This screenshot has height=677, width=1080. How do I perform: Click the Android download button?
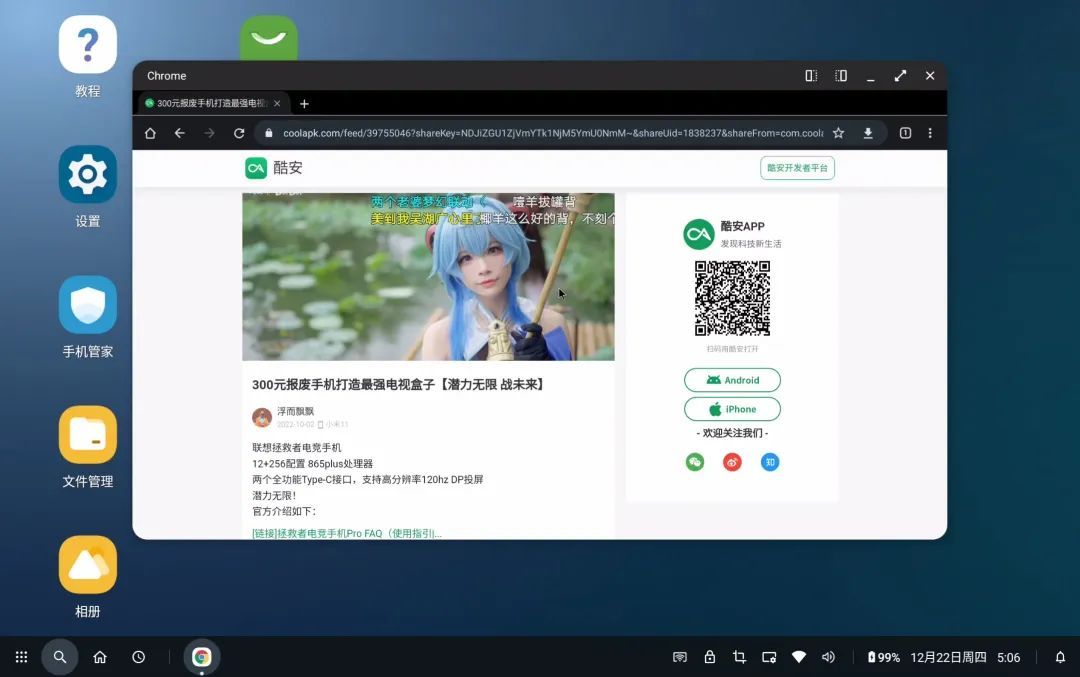[732, 380]
